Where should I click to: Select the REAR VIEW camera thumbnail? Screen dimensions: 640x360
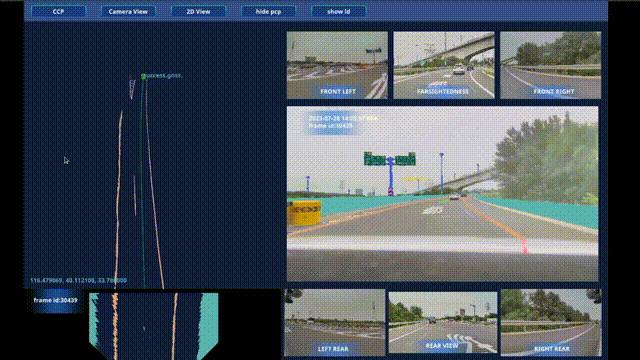click(443, 322)
